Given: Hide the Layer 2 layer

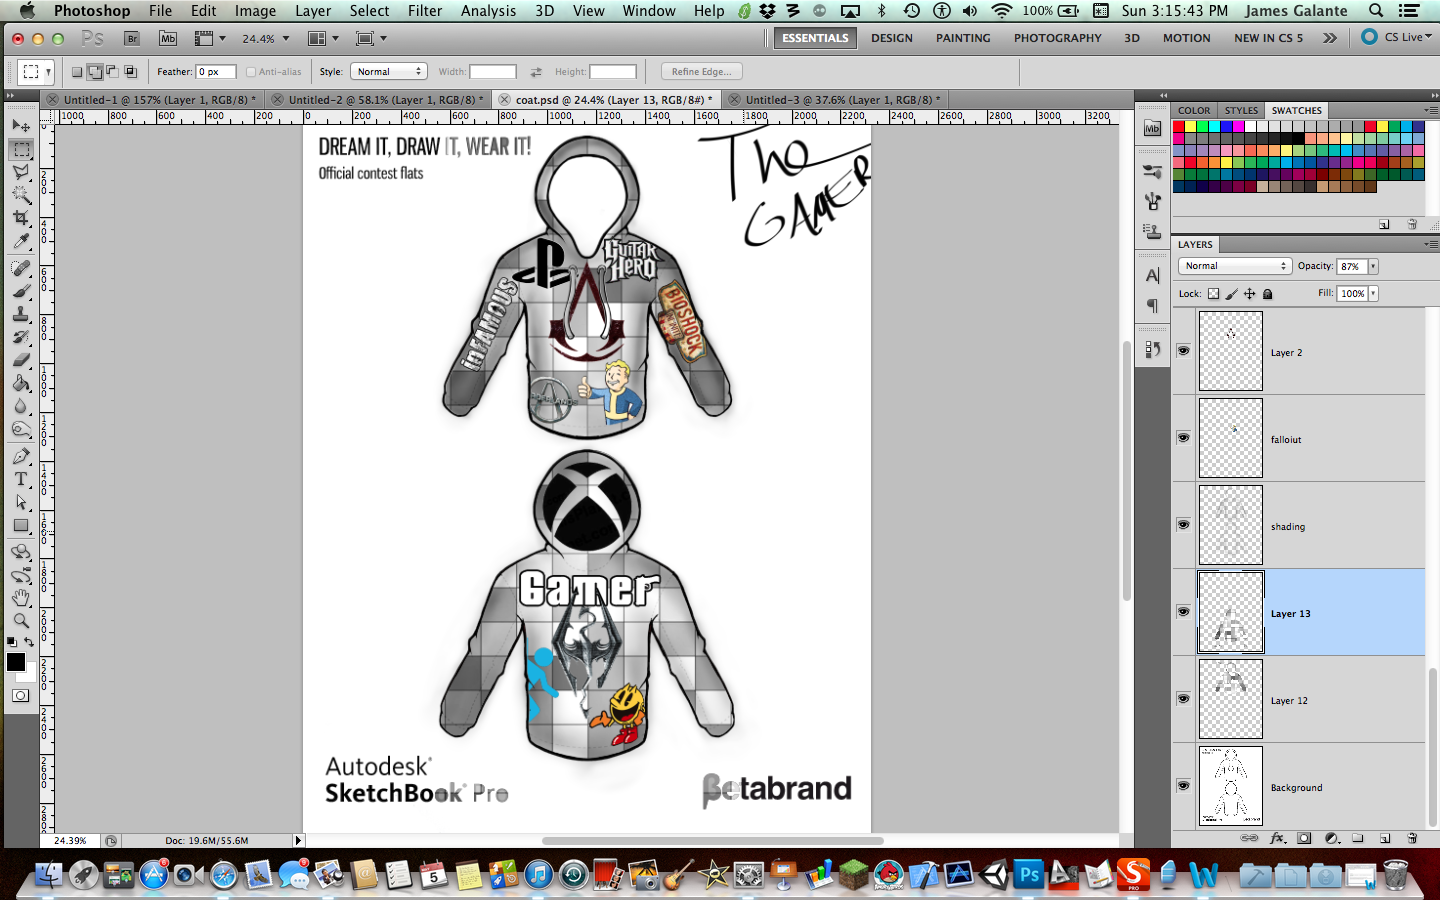Looking at the screenshot, I should click(1183, 351).
